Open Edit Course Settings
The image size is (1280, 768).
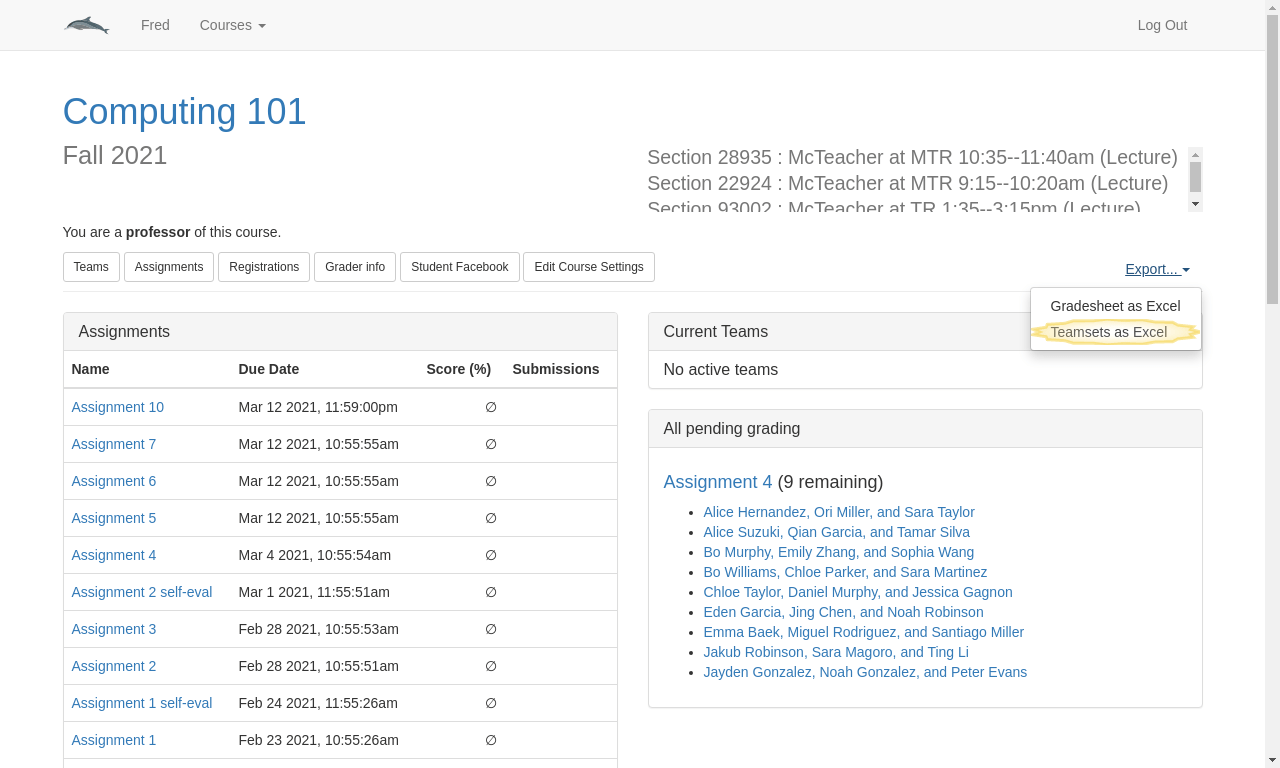pyautogui.click(x=588, y=267)
